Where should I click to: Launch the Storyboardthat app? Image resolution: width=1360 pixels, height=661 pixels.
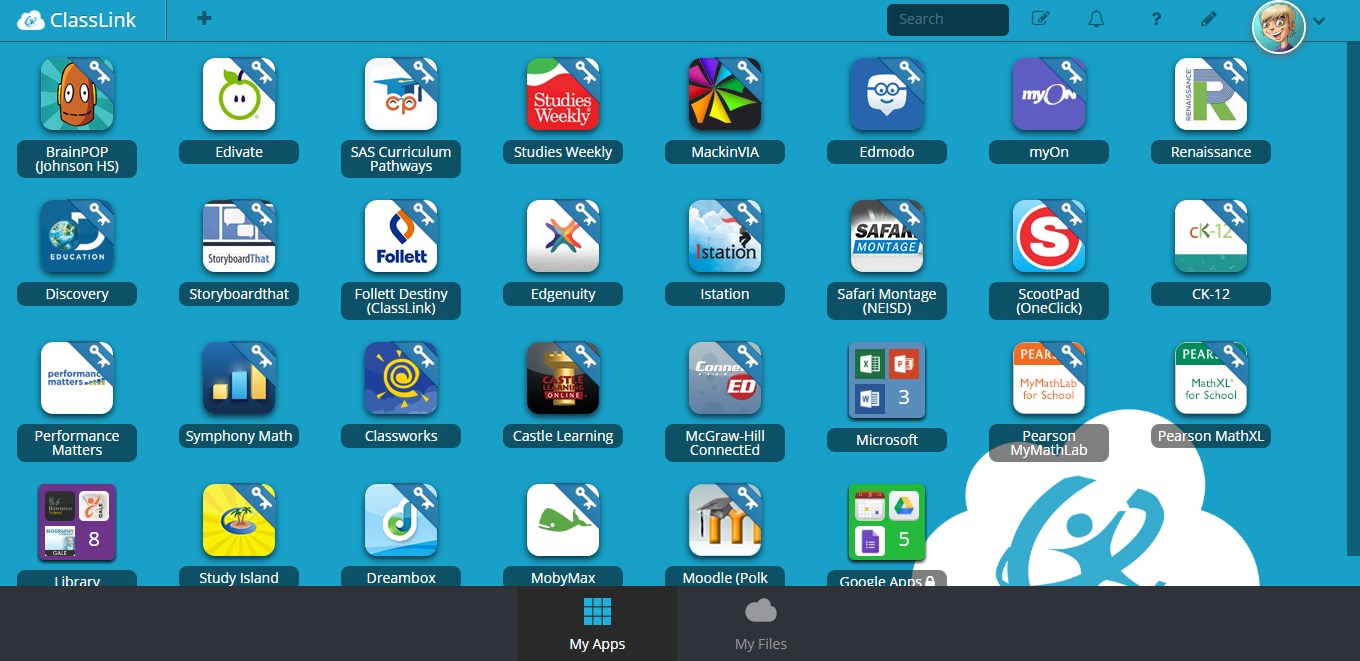point(239,236)
